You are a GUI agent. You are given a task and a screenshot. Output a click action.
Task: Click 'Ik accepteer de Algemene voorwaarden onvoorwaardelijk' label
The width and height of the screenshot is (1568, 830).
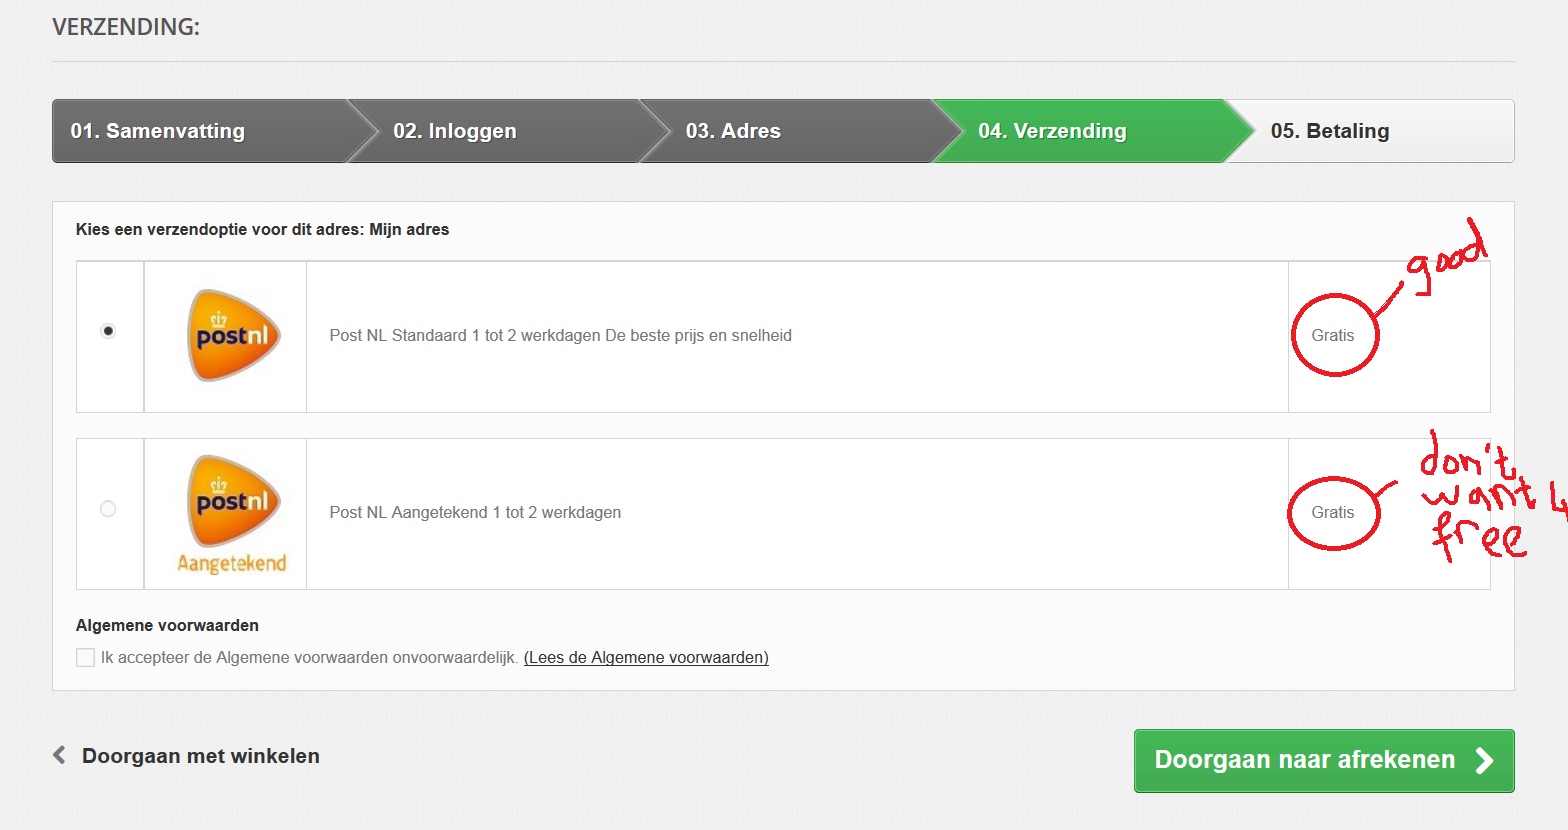[310, 657]
